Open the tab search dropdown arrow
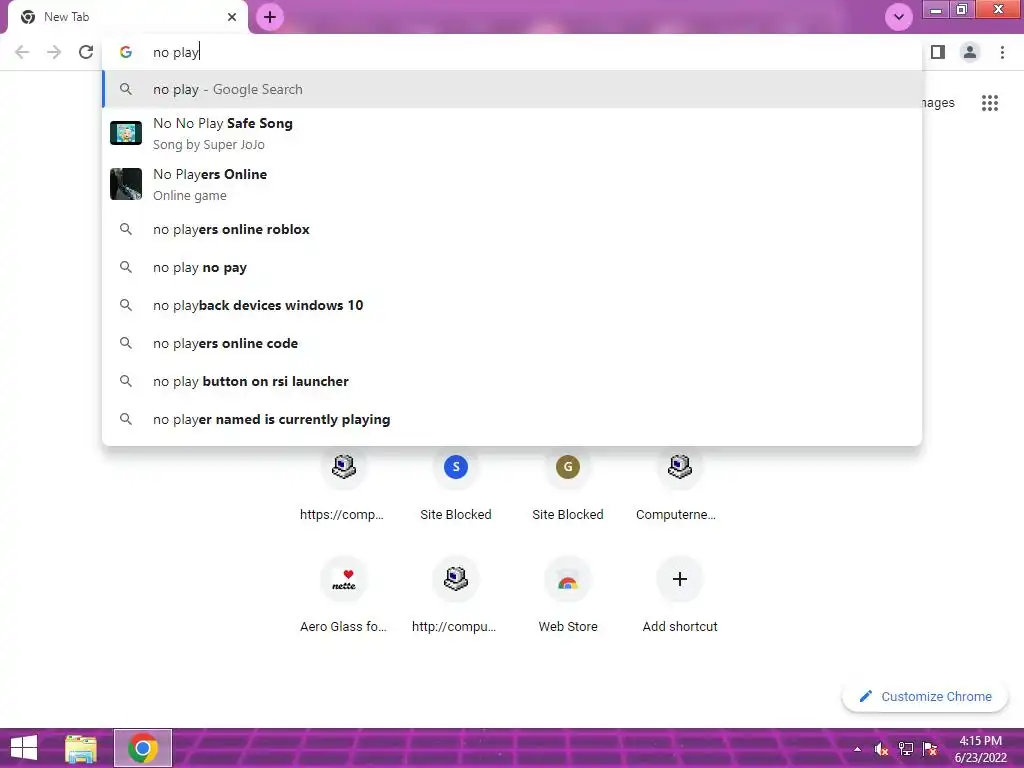This screenshot has width=1024, height=768. [899, 17]
